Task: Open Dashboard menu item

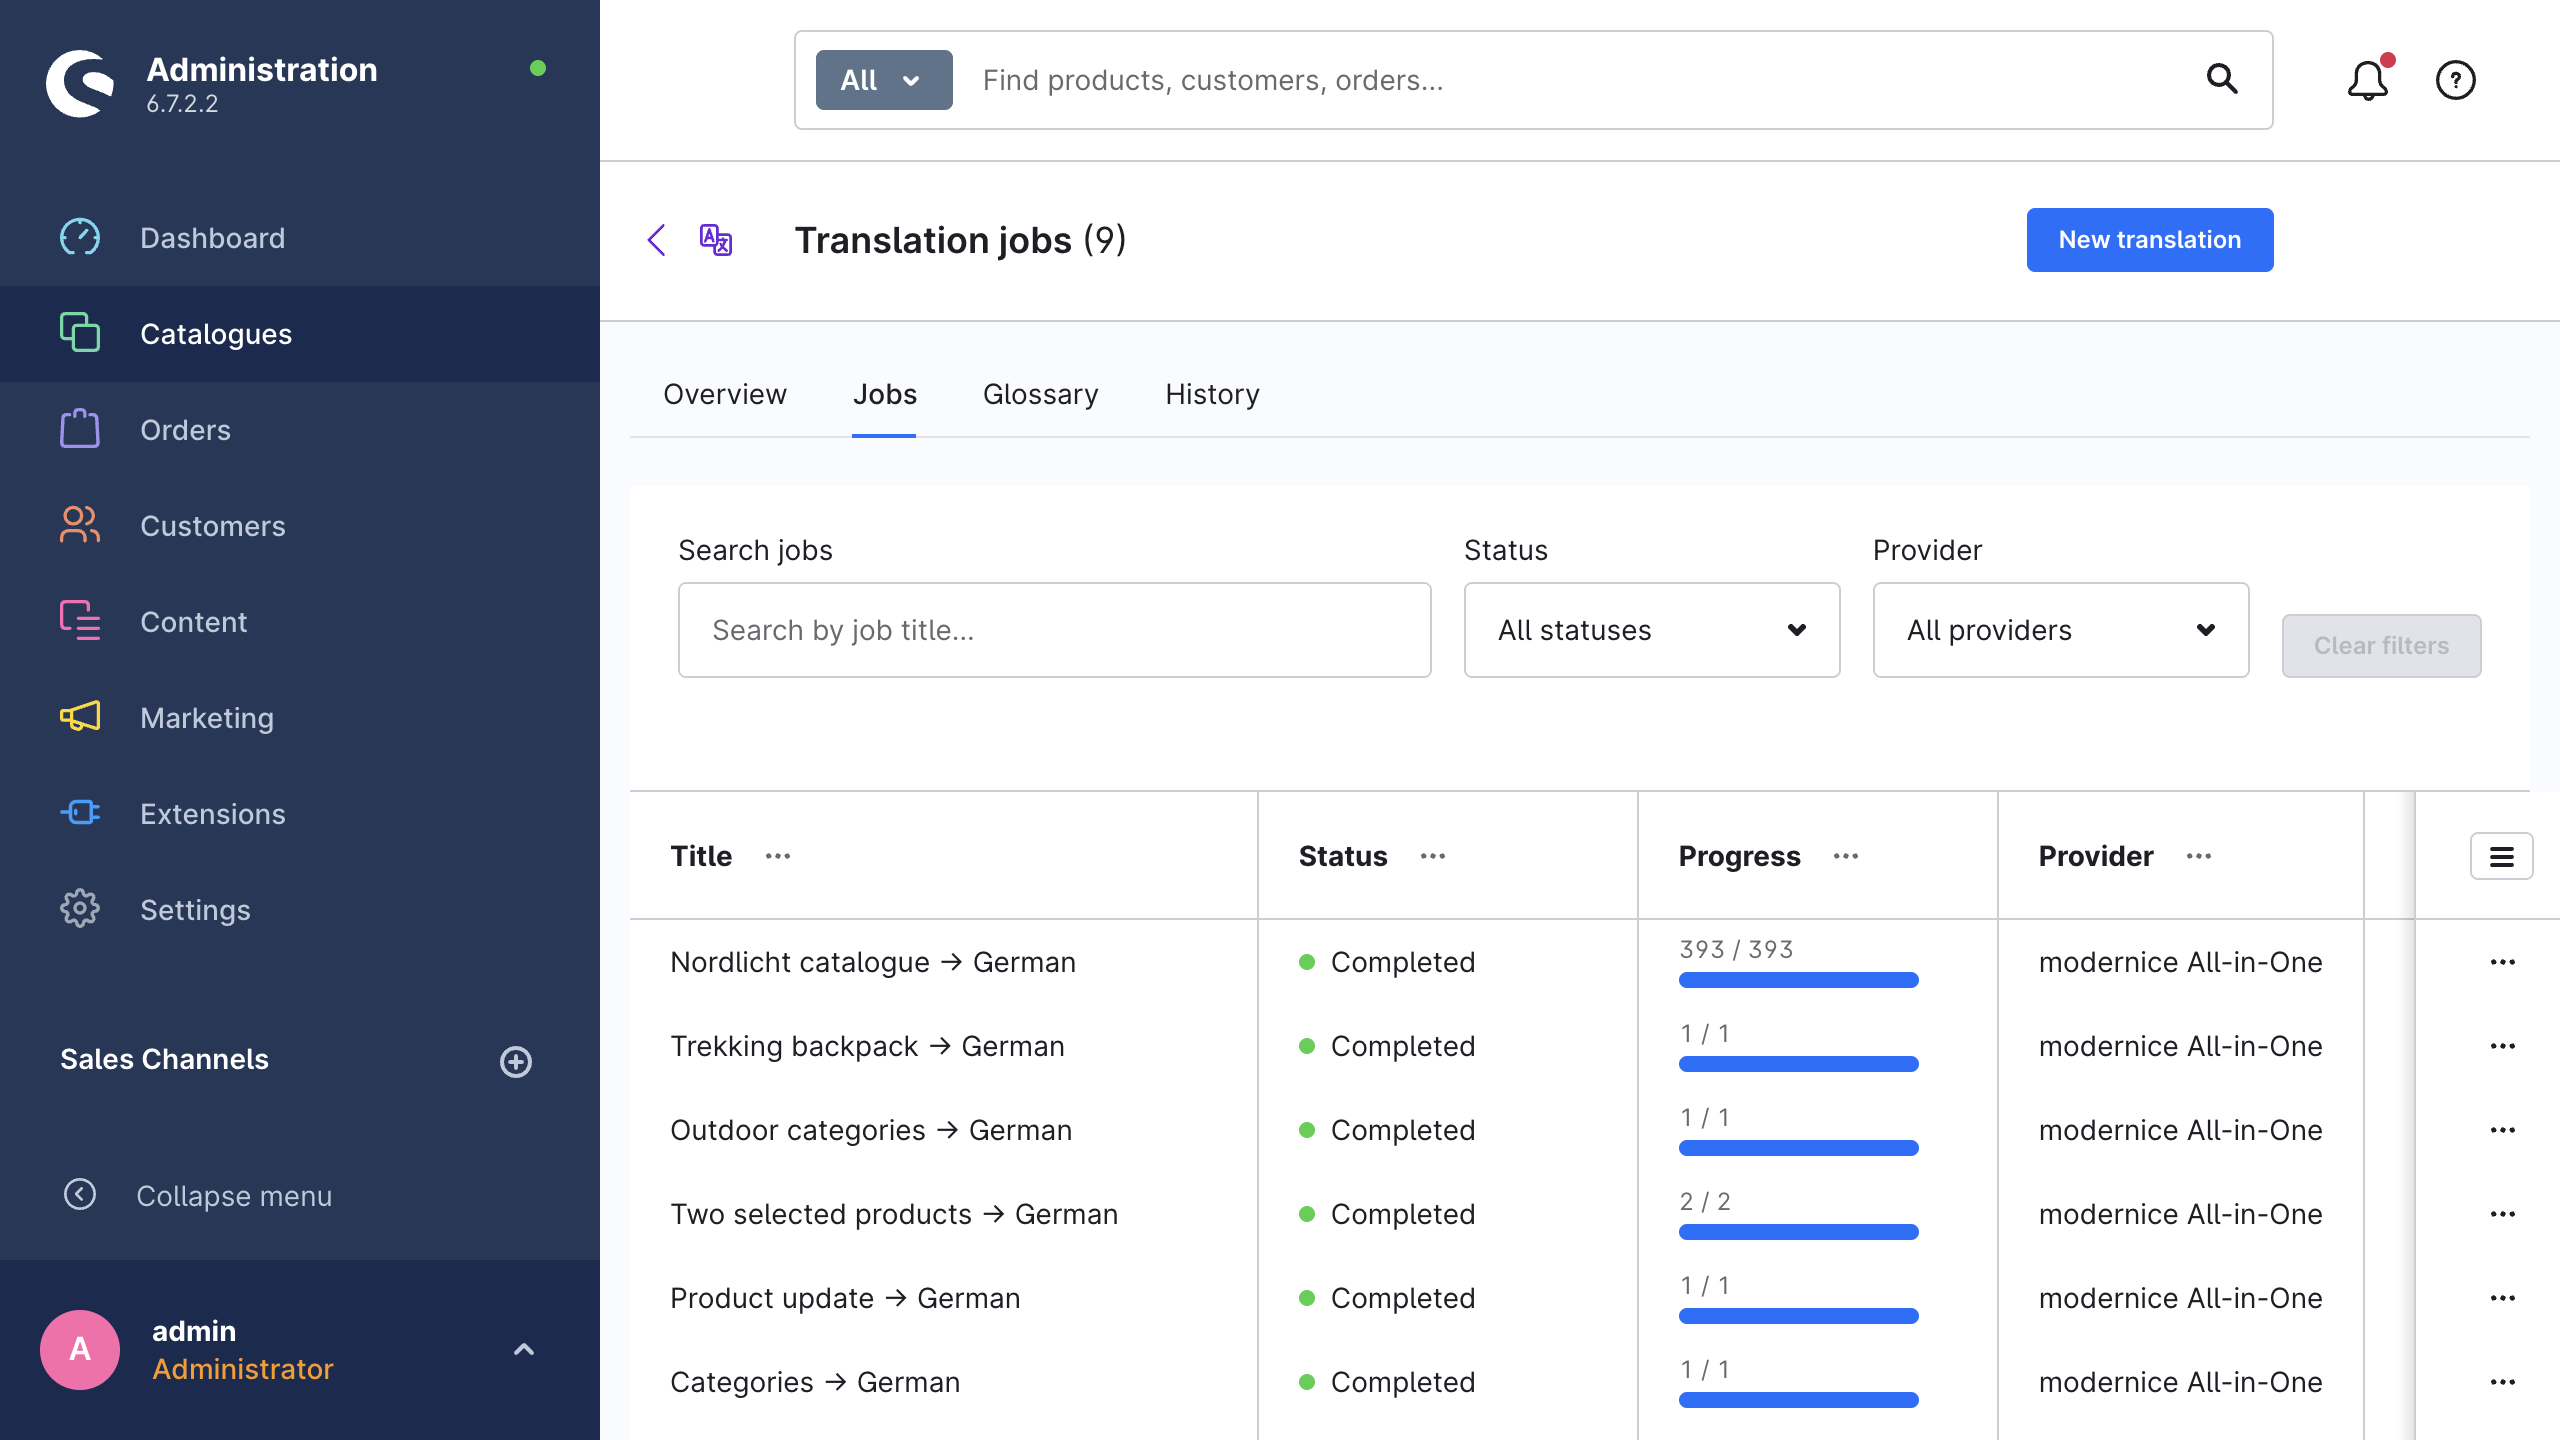Action: click(x=300, y=238)
